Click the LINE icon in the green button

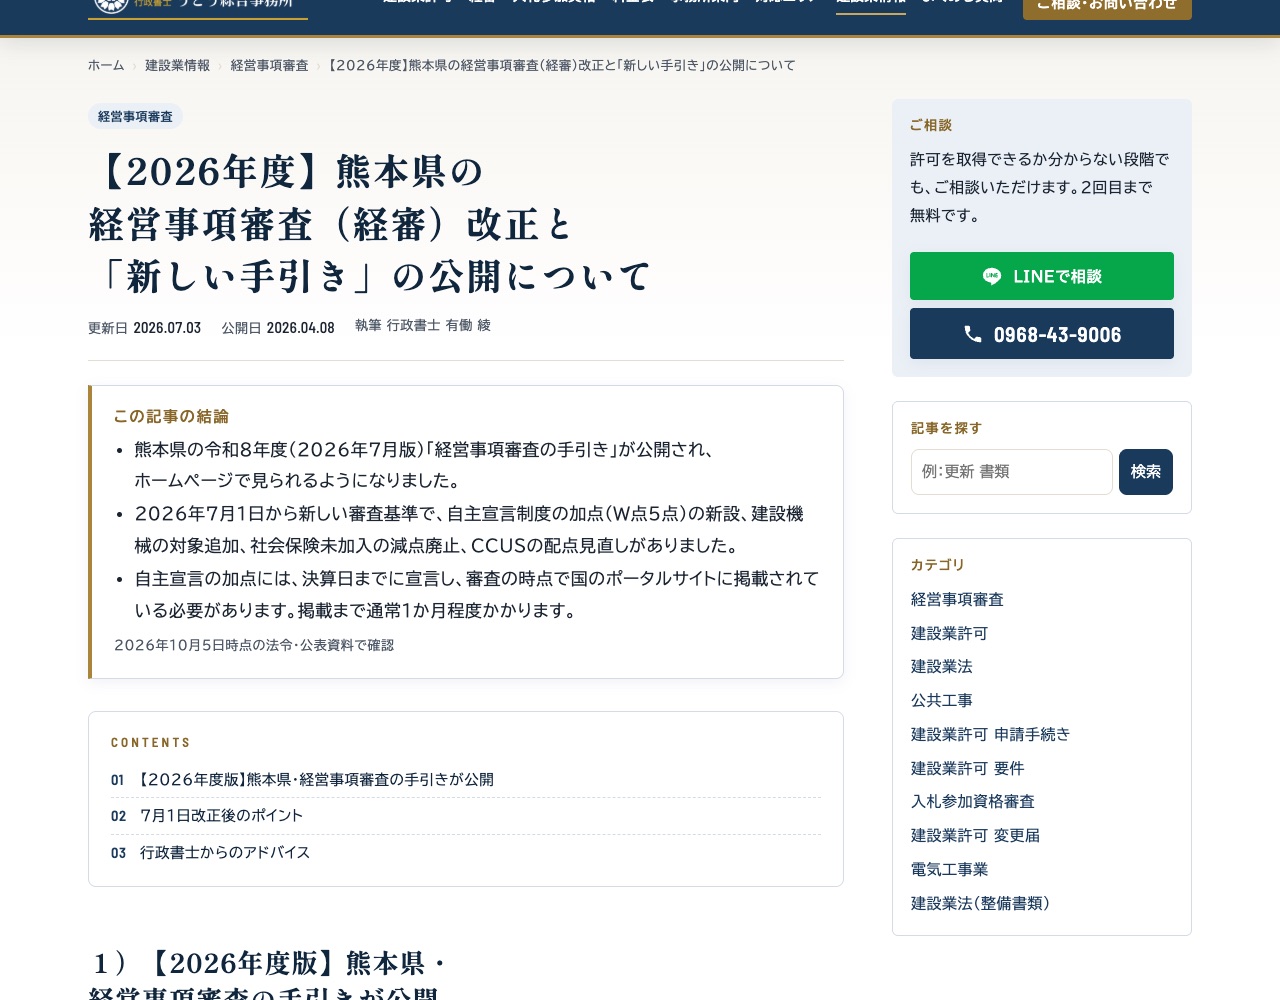tap(992, 276)
